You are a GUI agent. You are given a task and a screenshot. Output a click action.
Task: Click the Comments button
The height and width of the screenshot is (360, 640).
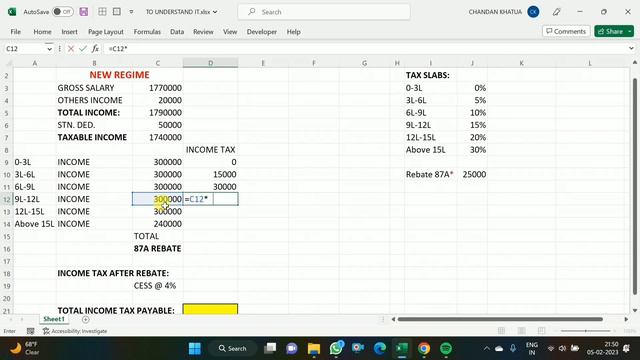tap(566, 31)
